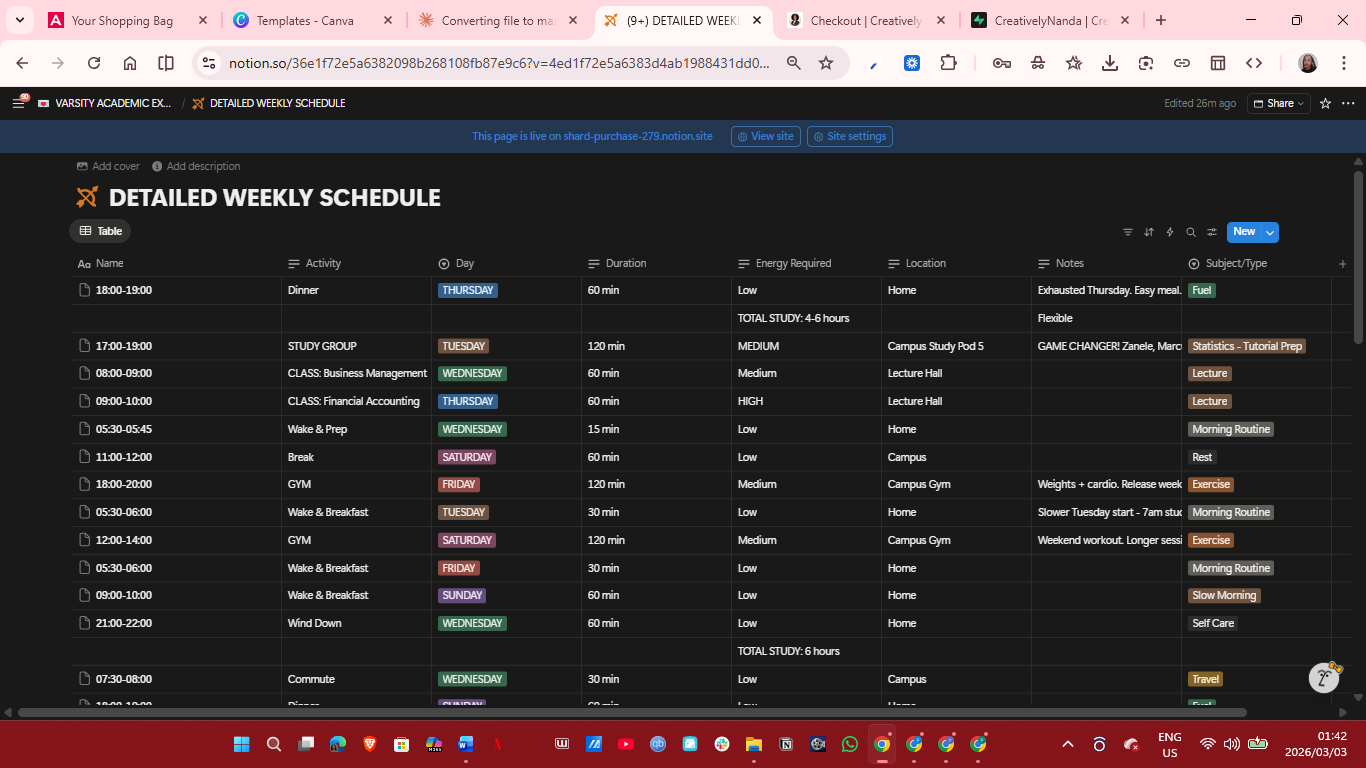The height and width of the screenshot is (768, 1366).
Task: Select the Table view tab
Action: click(99, 231)
